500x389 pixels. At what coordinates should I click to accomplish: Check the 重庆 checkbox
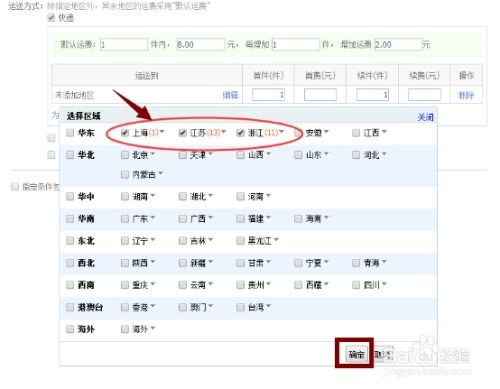125,285
